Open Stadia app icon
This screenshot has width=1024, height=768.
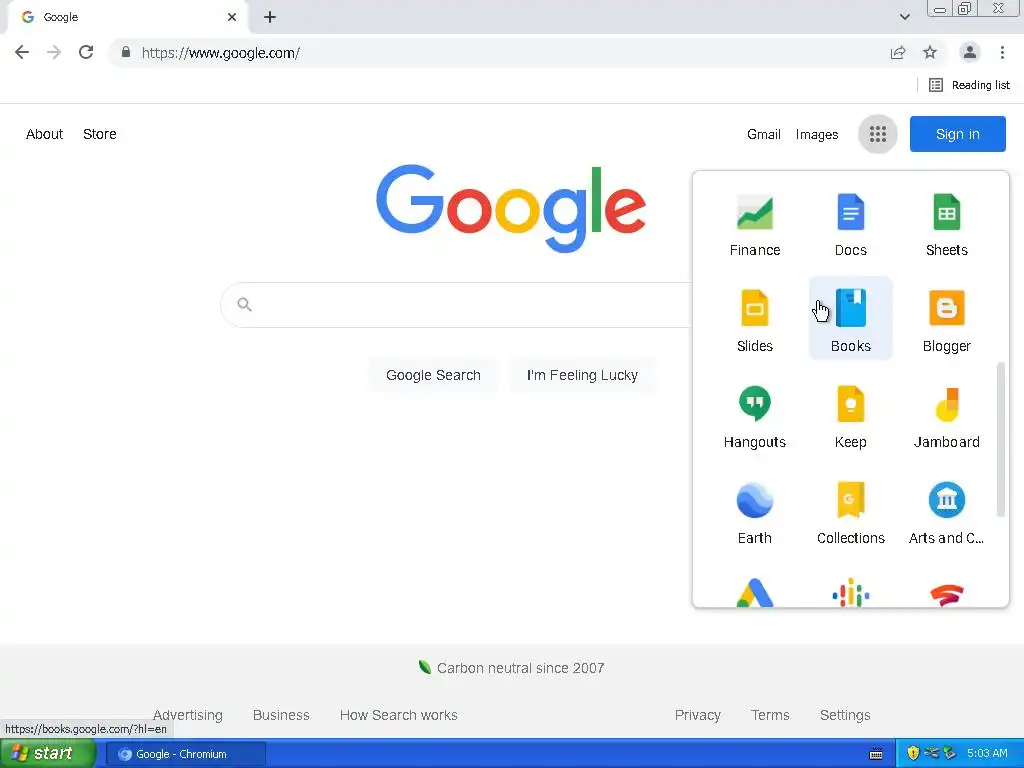[946, 595]
